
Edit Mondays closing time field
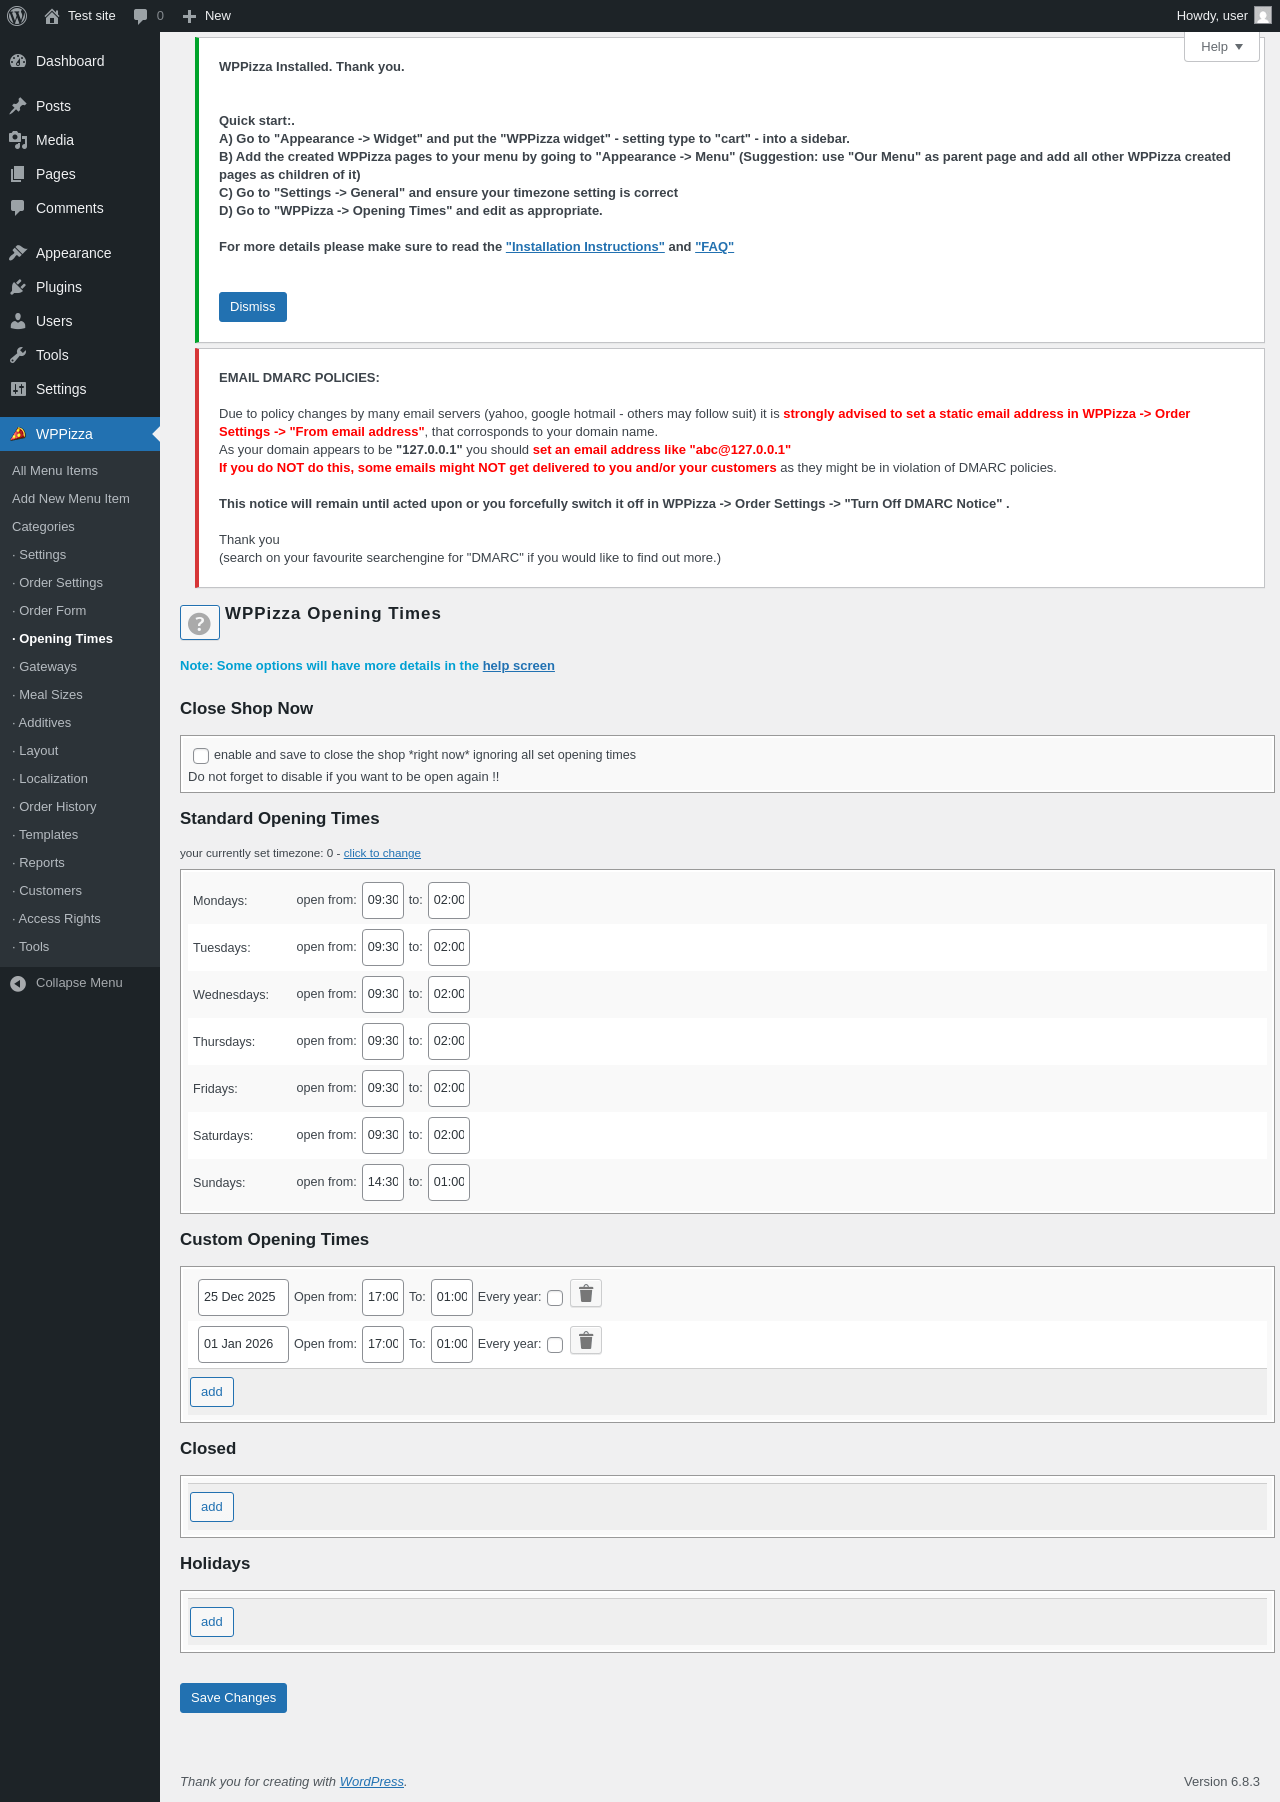(449, 900)
